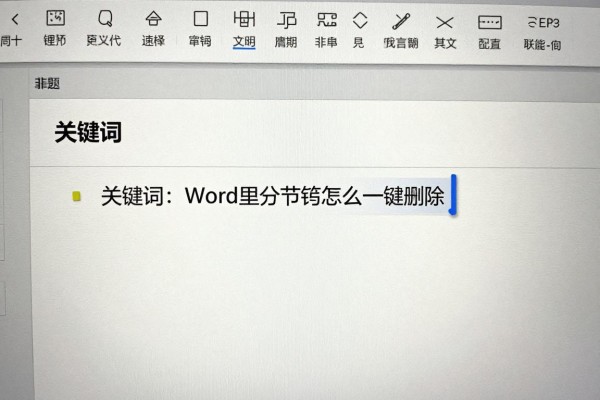The width and height of the screenshot is (600, 400).
Task: Click the toolbar icon above 非串
Action: tap(326, 20)
